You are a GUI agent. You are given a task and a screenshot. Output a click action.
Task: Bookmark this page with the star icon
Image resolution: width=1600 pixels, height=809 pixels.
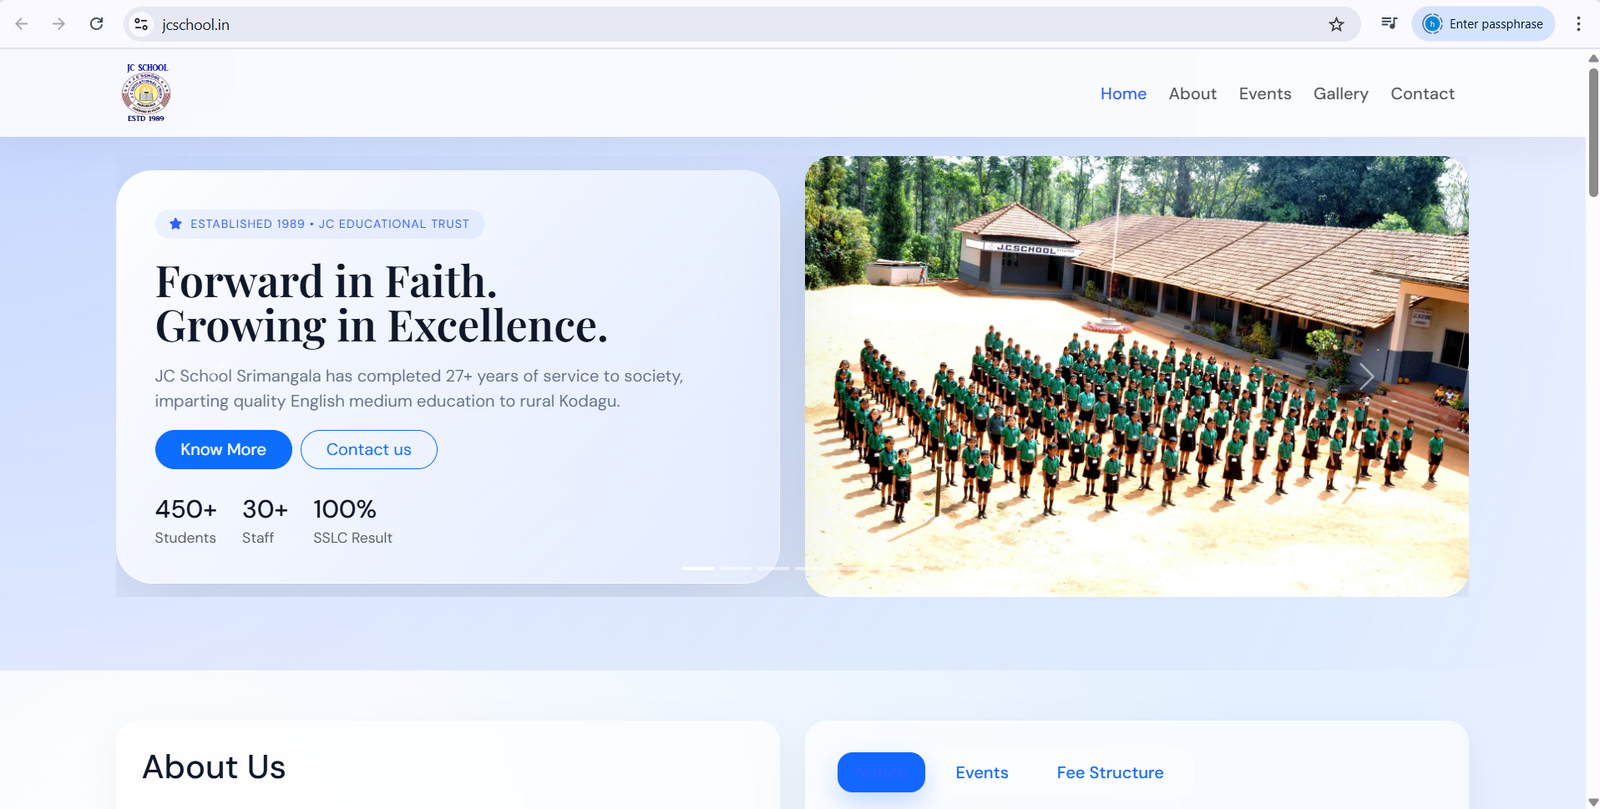pyautogui.click(x=1336, y=24)
